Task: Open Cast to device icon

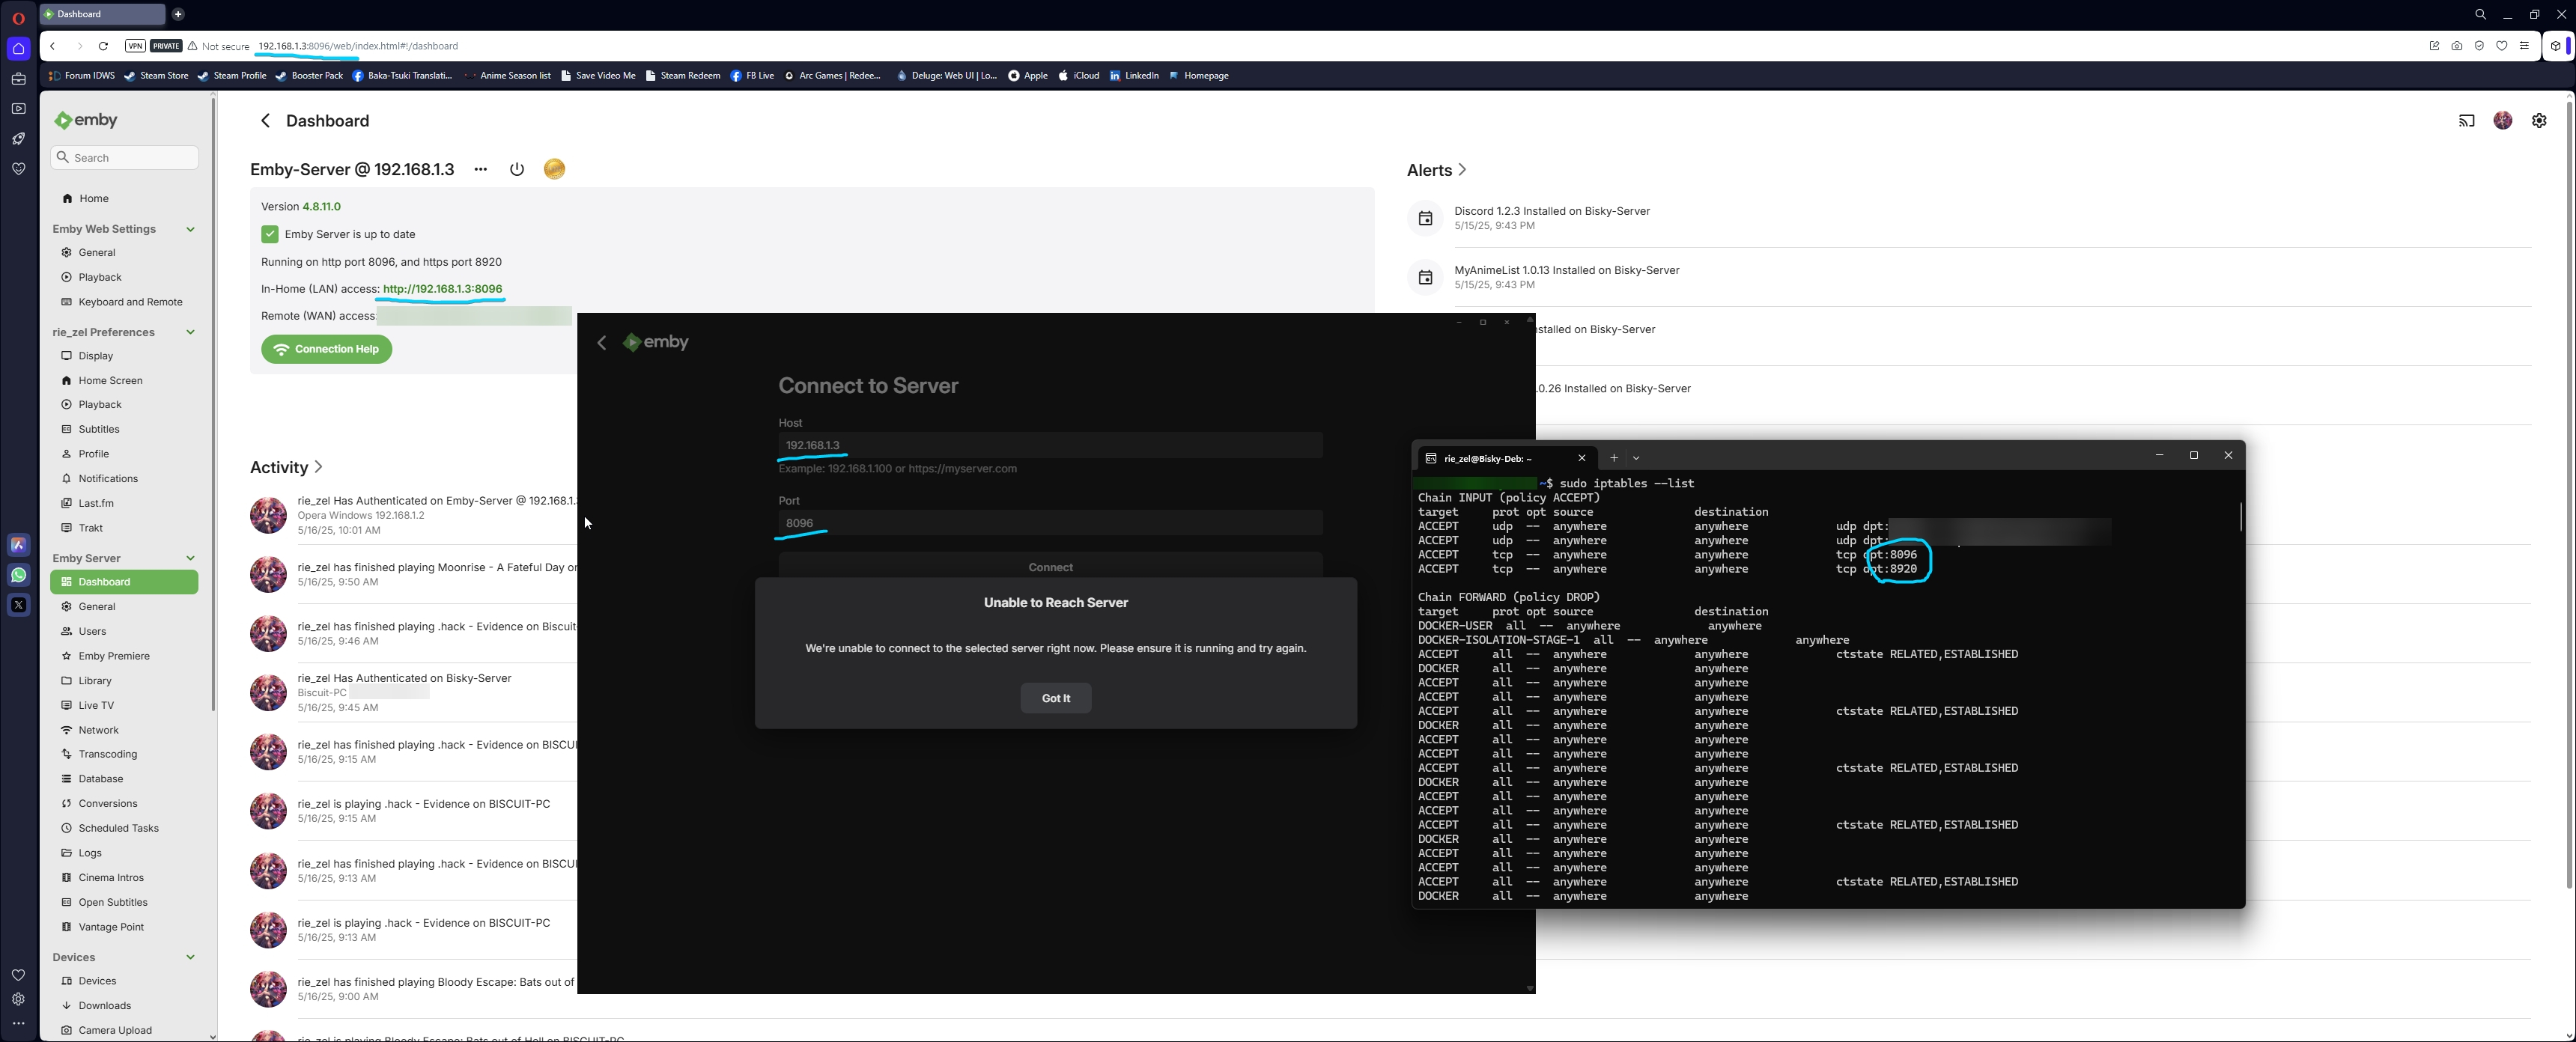Action: click(x=2466, y=121)
